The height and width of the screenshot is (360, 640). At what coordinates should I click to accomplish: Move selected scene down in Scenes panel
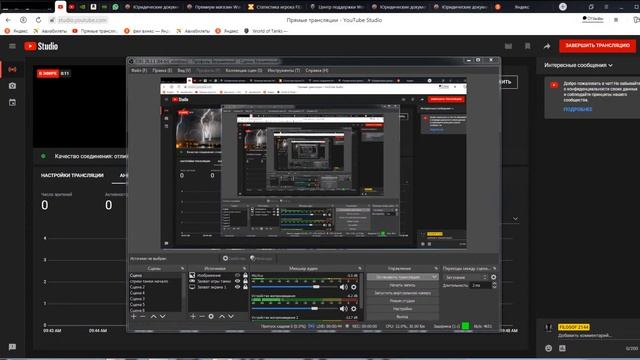click(x=162, y=316)
